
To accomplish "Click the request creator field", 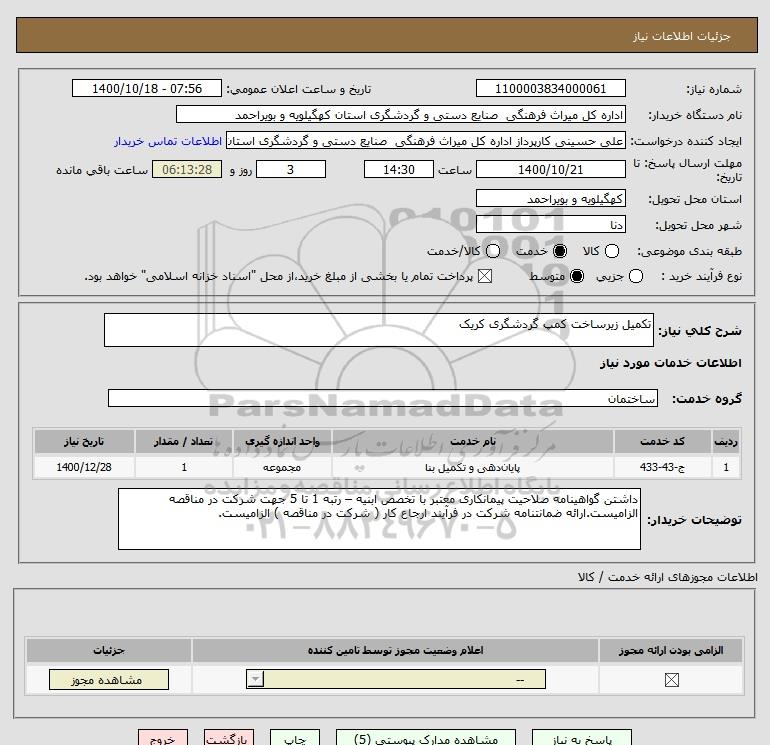I will pos(426,140).
